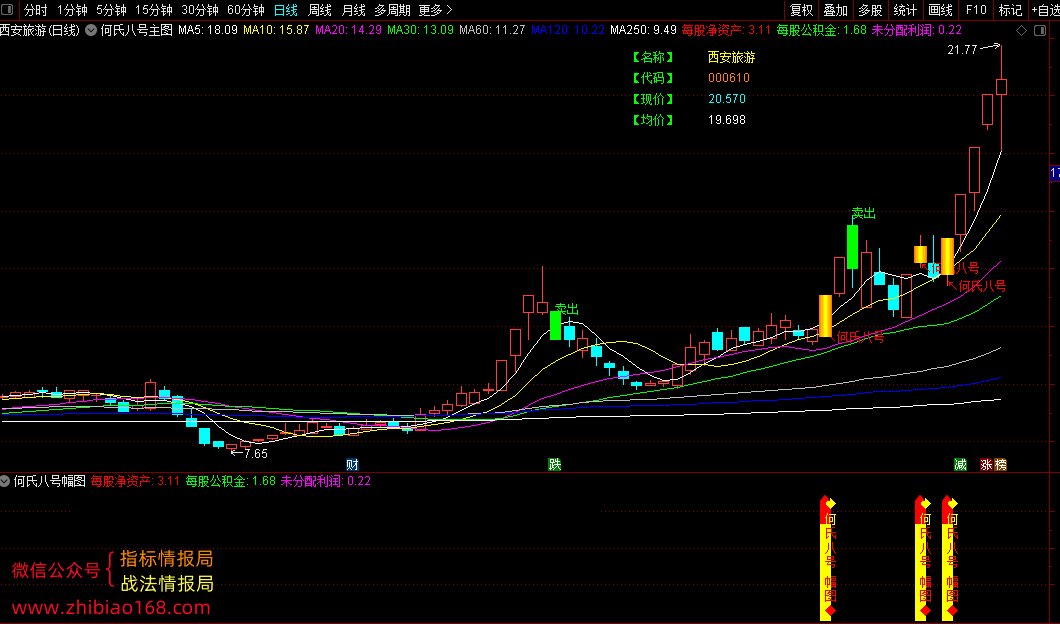Click the green 卖出 signal above tallest green candle

(x=863, y=214)
